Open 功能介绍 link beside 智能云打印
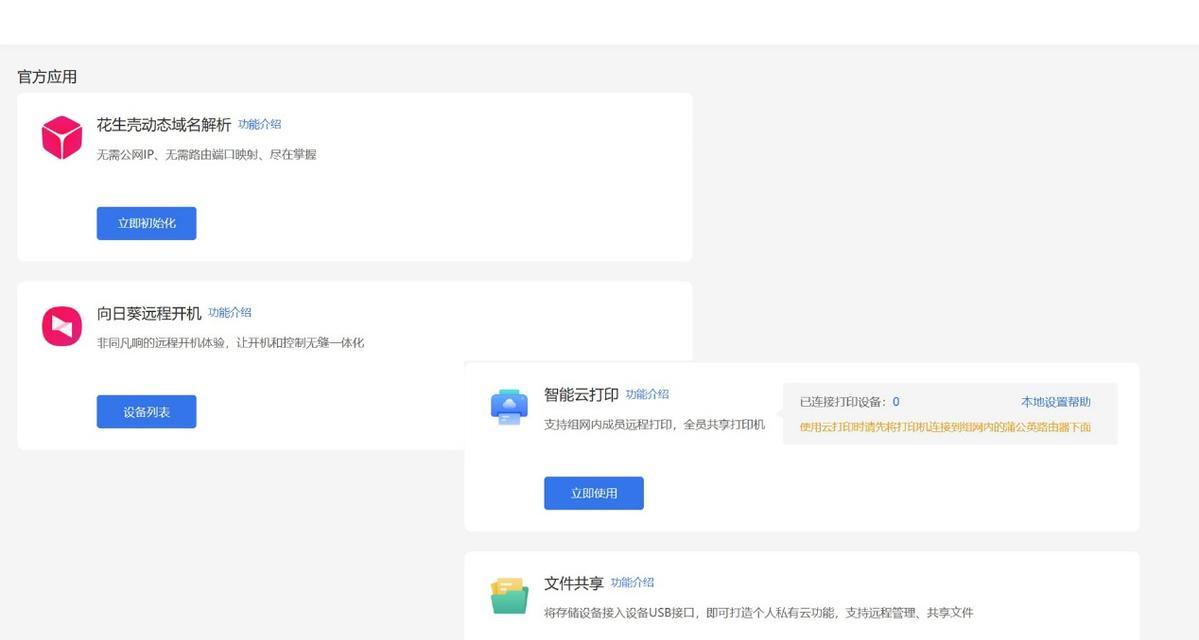The image size is (1199, 640). click(647, 394)
